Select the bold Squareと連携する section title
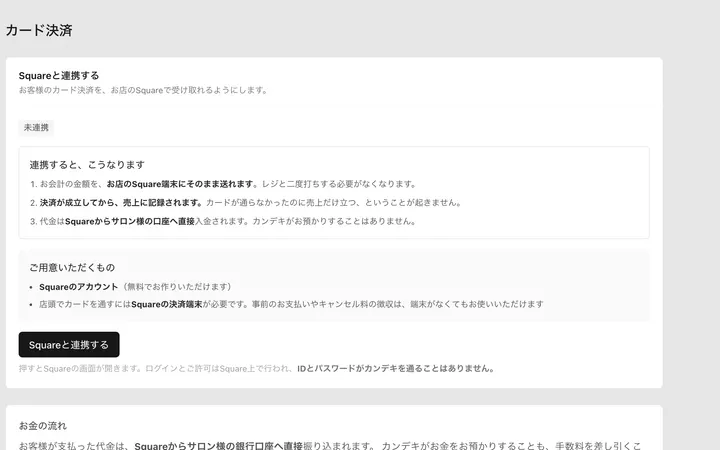This screenshot has width=720, height=450. [x=59, y=76]
